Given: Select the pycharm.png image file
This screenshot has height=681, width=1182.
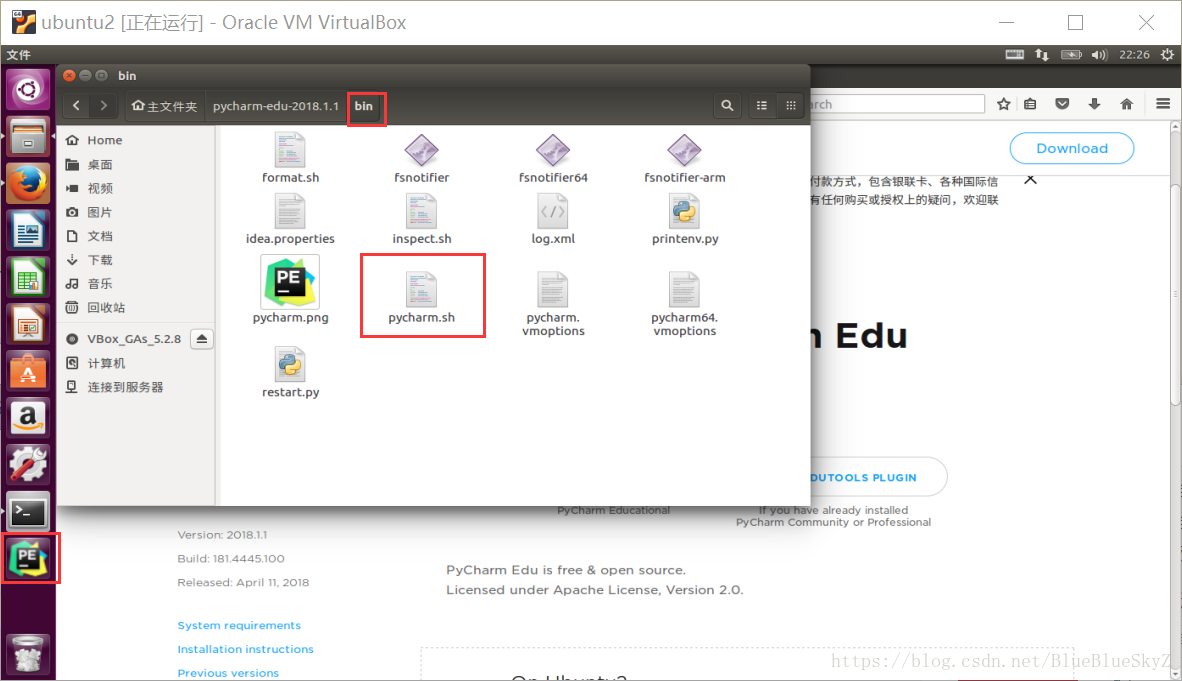Looking at the screenshot, I should pyautogui.click(x=290, y=290).
